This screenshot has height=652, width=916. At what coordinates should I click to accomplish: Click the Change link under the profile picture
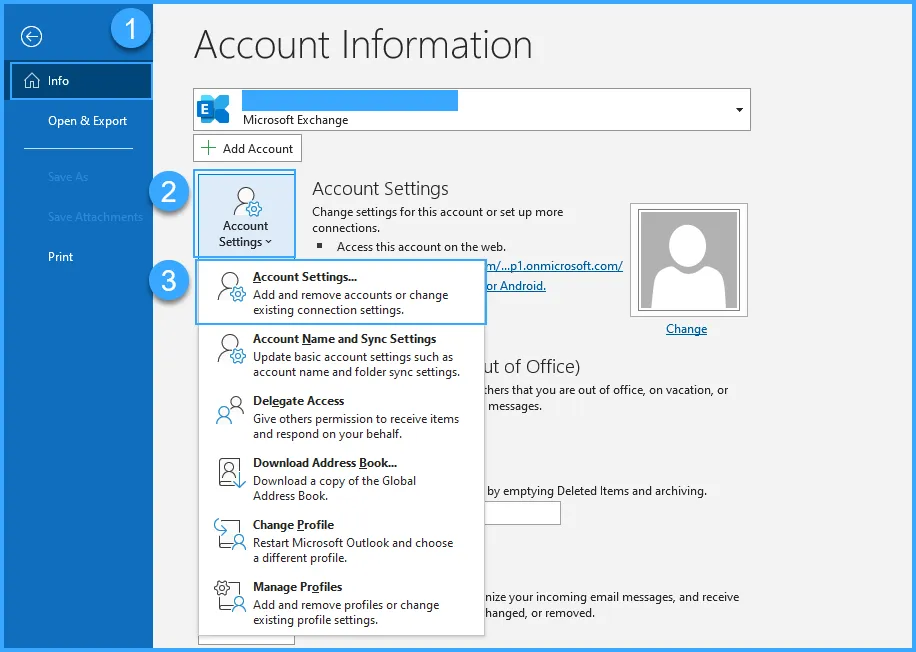[686, 328]
